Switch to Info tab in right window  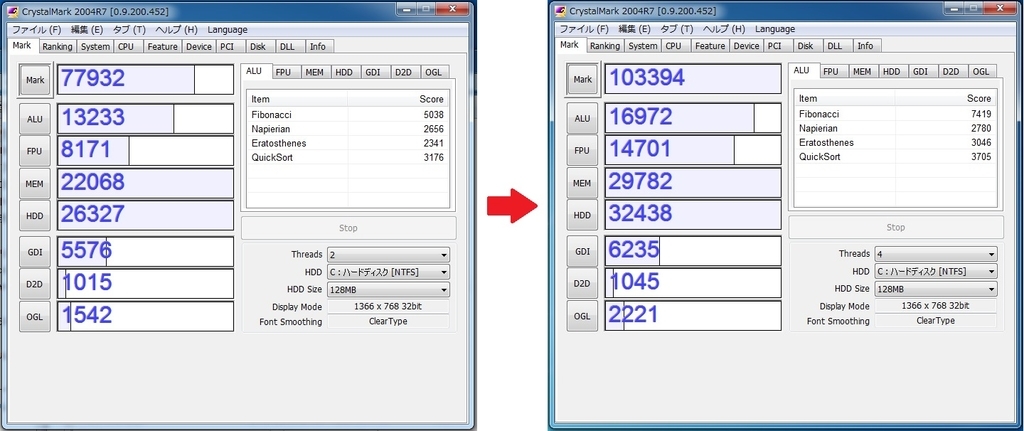865,46
